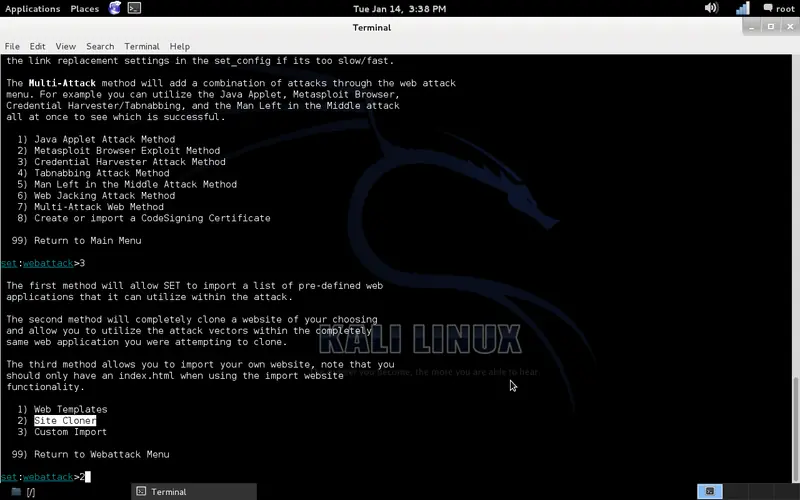Click the 'Custom Import' option text

click(x=70, y=432)
